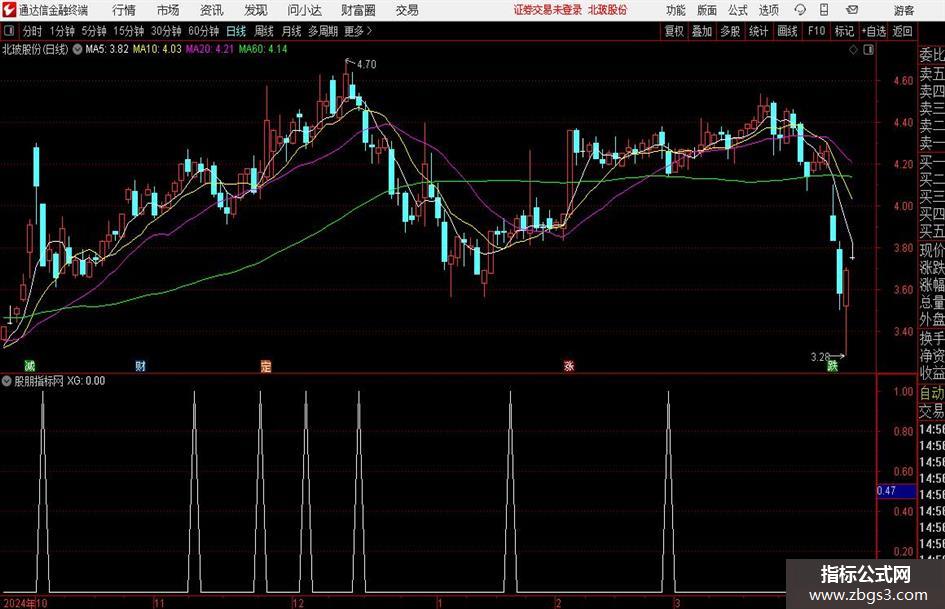This screenshot has height=609, width=945.
Task: Open the 市场 menu
Action: pyautogui.click(x=168, y=10)
